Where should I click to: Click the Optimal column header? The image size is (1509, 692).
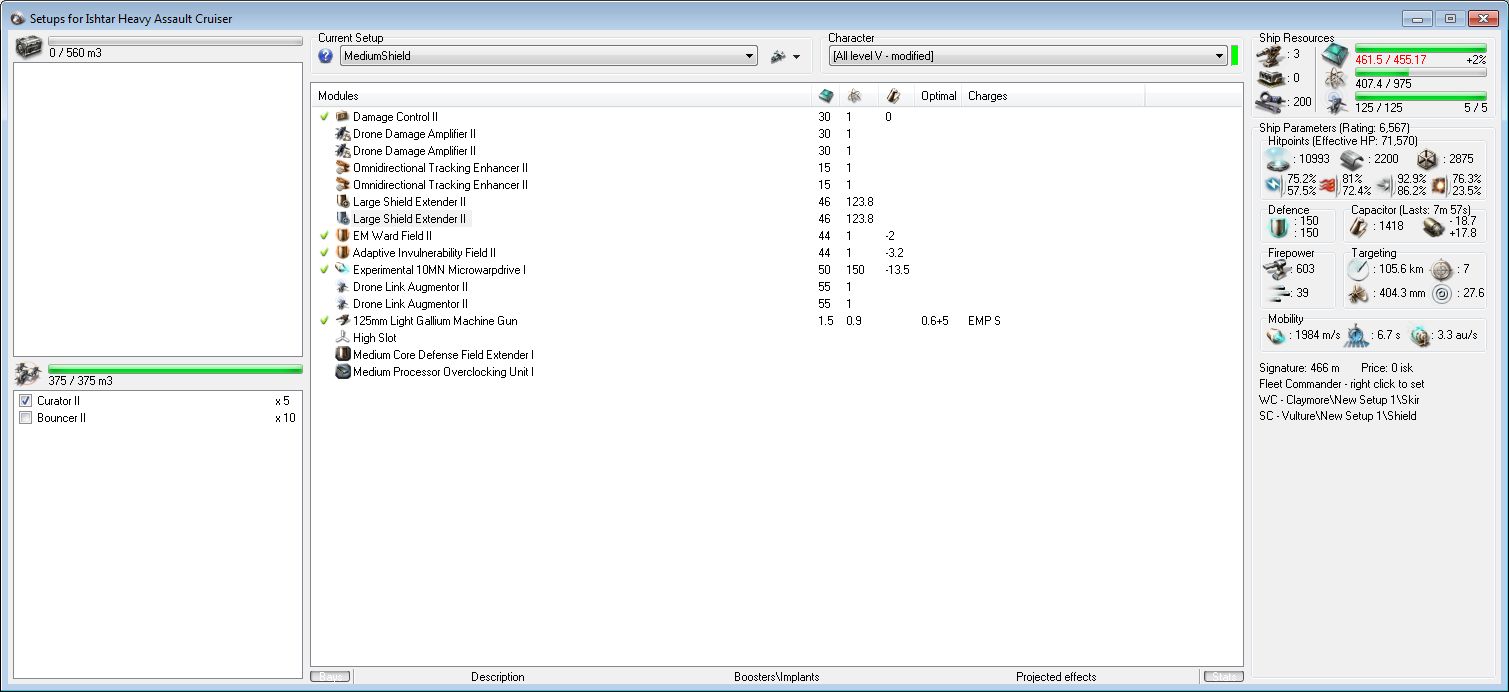[938, 96]
